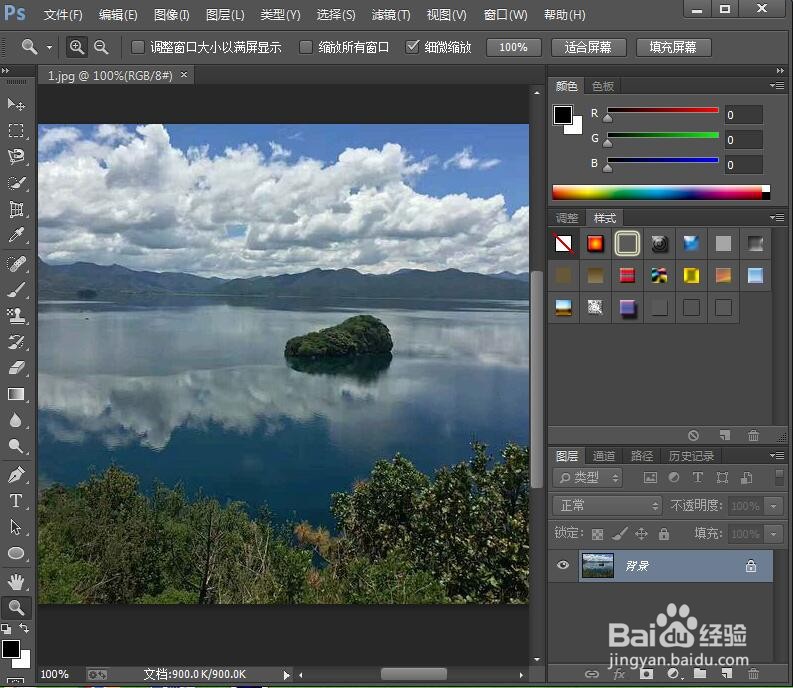The height and width of the screenshot is (688, 793).
Task: Toggle pixel layer filter icon
Action: coord(650,478)
